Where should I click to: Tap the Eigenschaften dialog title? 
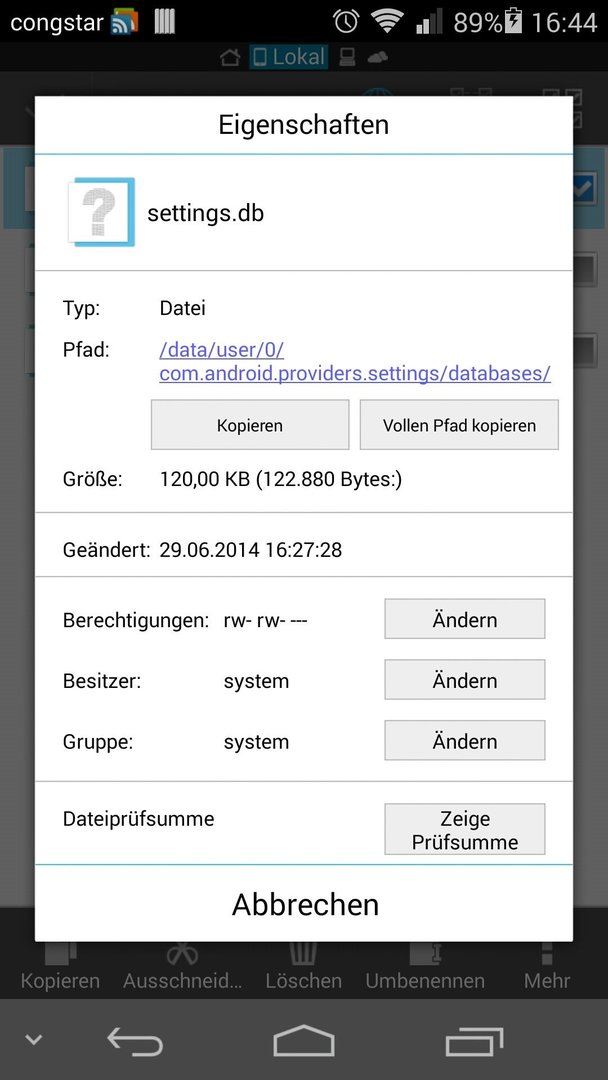pyautogui.click(x=304, y=125)
